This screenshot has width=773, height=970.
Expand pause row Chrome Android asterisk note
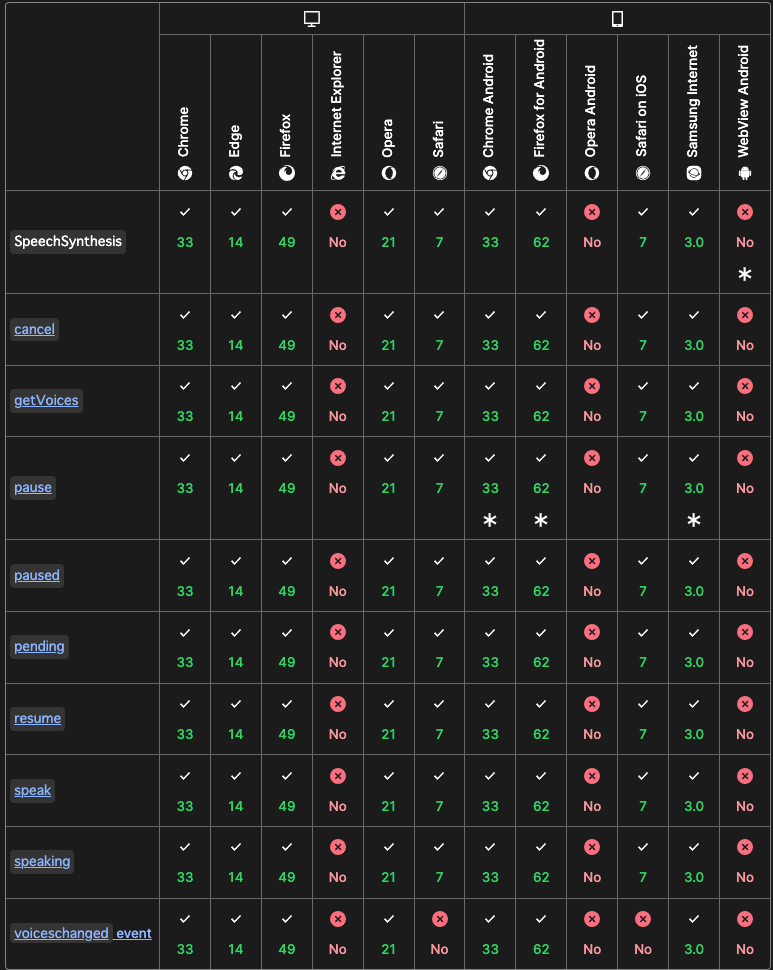(490, 521)
